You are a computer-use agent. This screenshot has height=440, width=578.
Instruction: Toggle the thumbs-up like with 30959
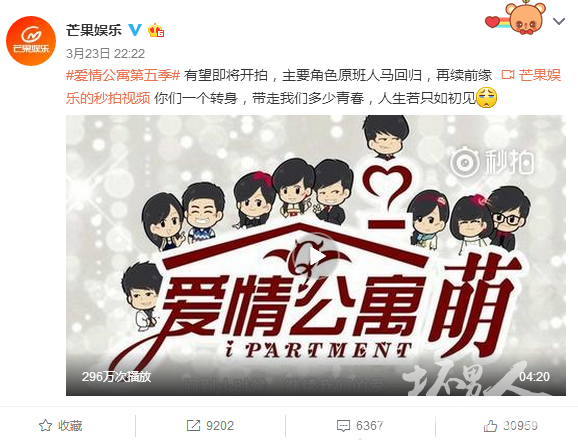[x=511, y=426]
